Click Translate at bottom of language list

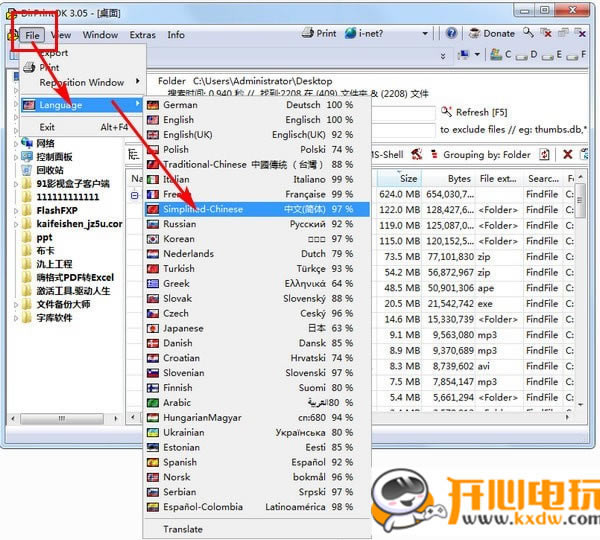pos(257,529)
